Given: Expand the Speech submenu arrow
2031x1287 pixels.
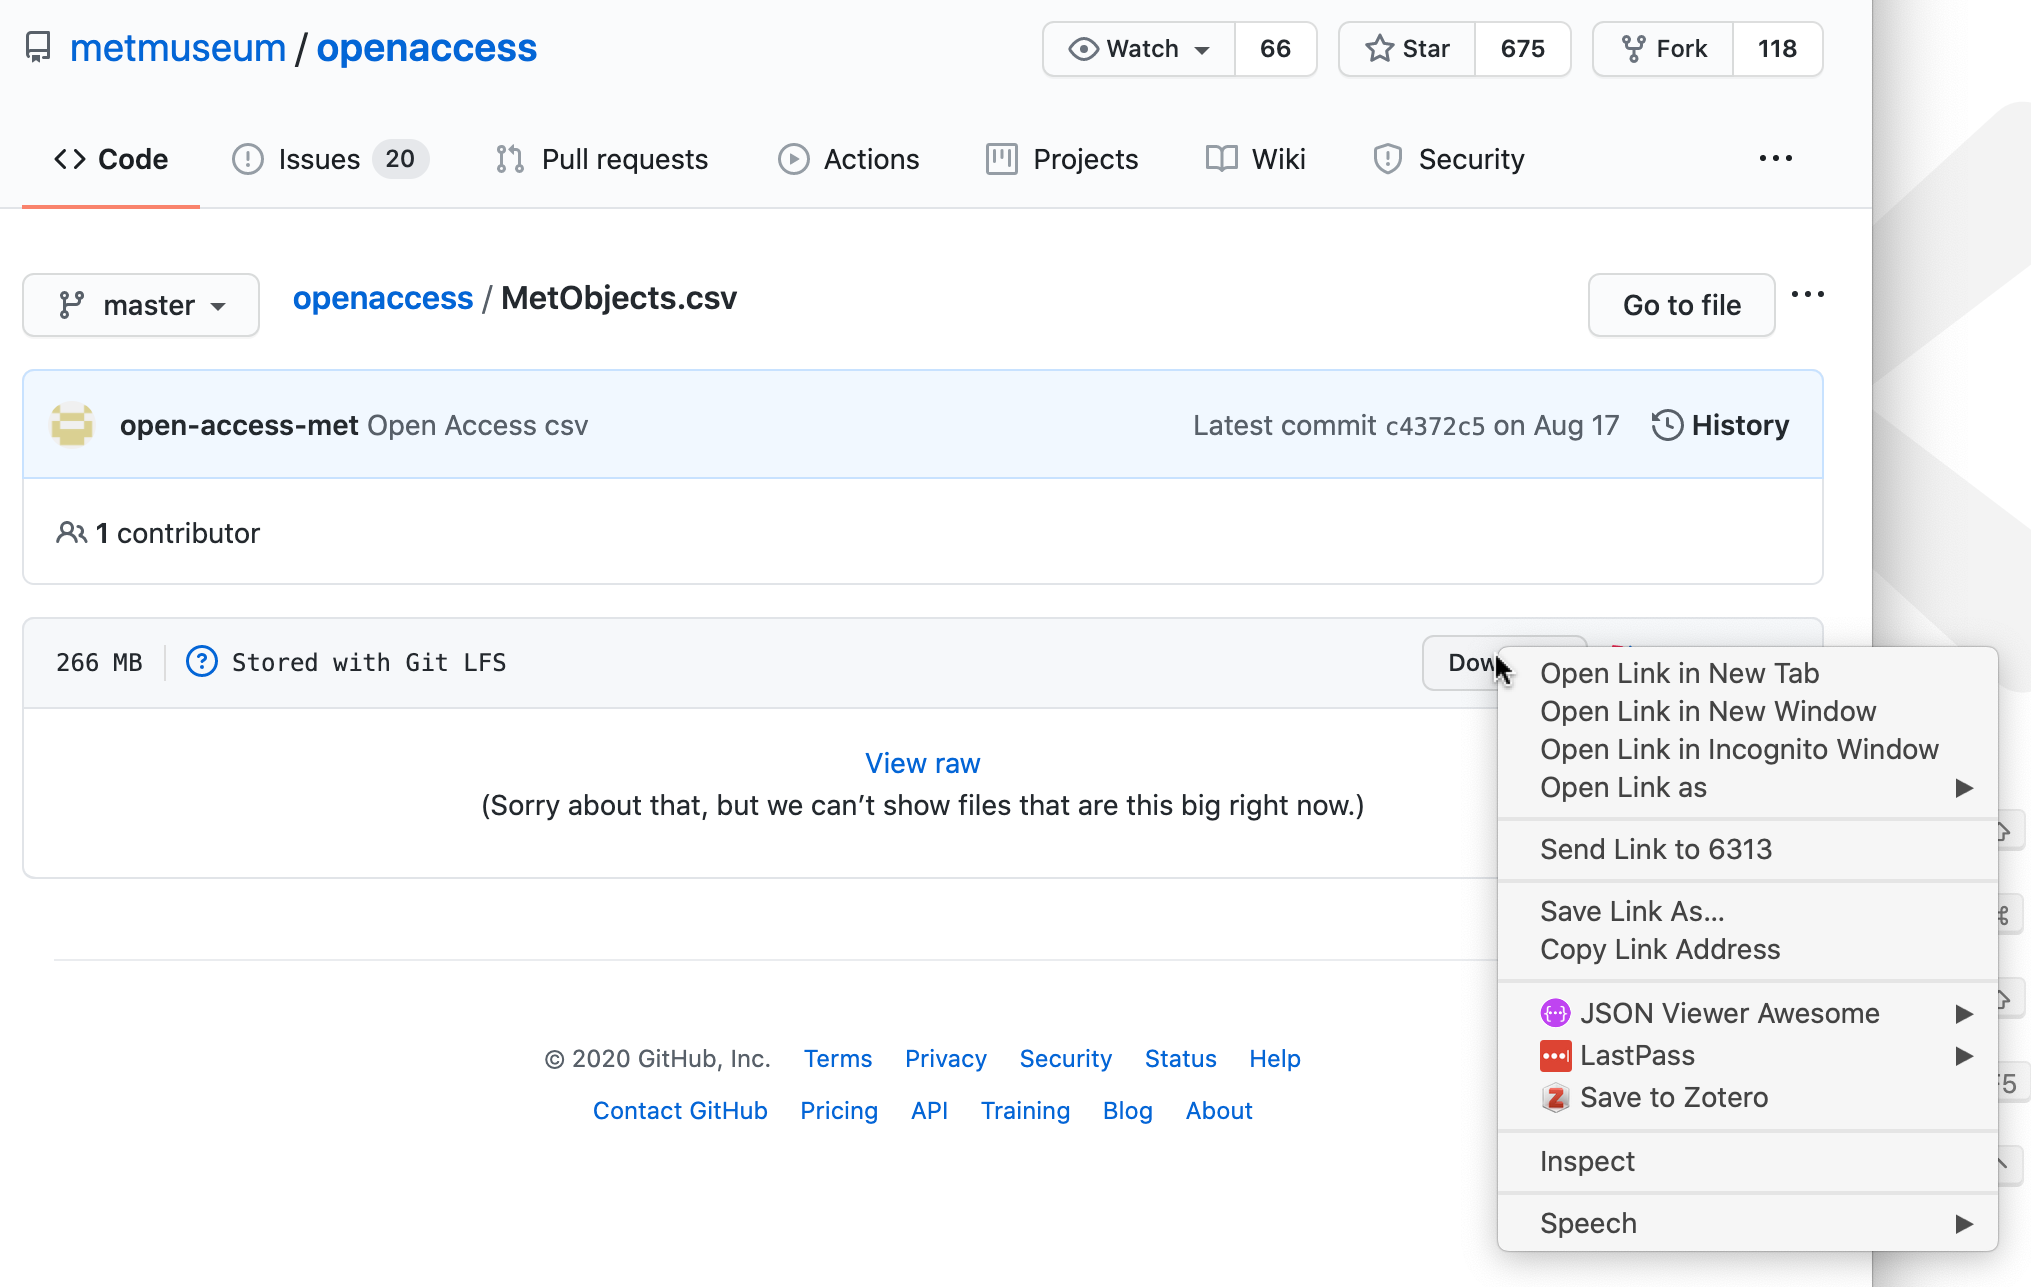Looking at the screenshot, I should pyautogui.click(x=1963, y=1224).
